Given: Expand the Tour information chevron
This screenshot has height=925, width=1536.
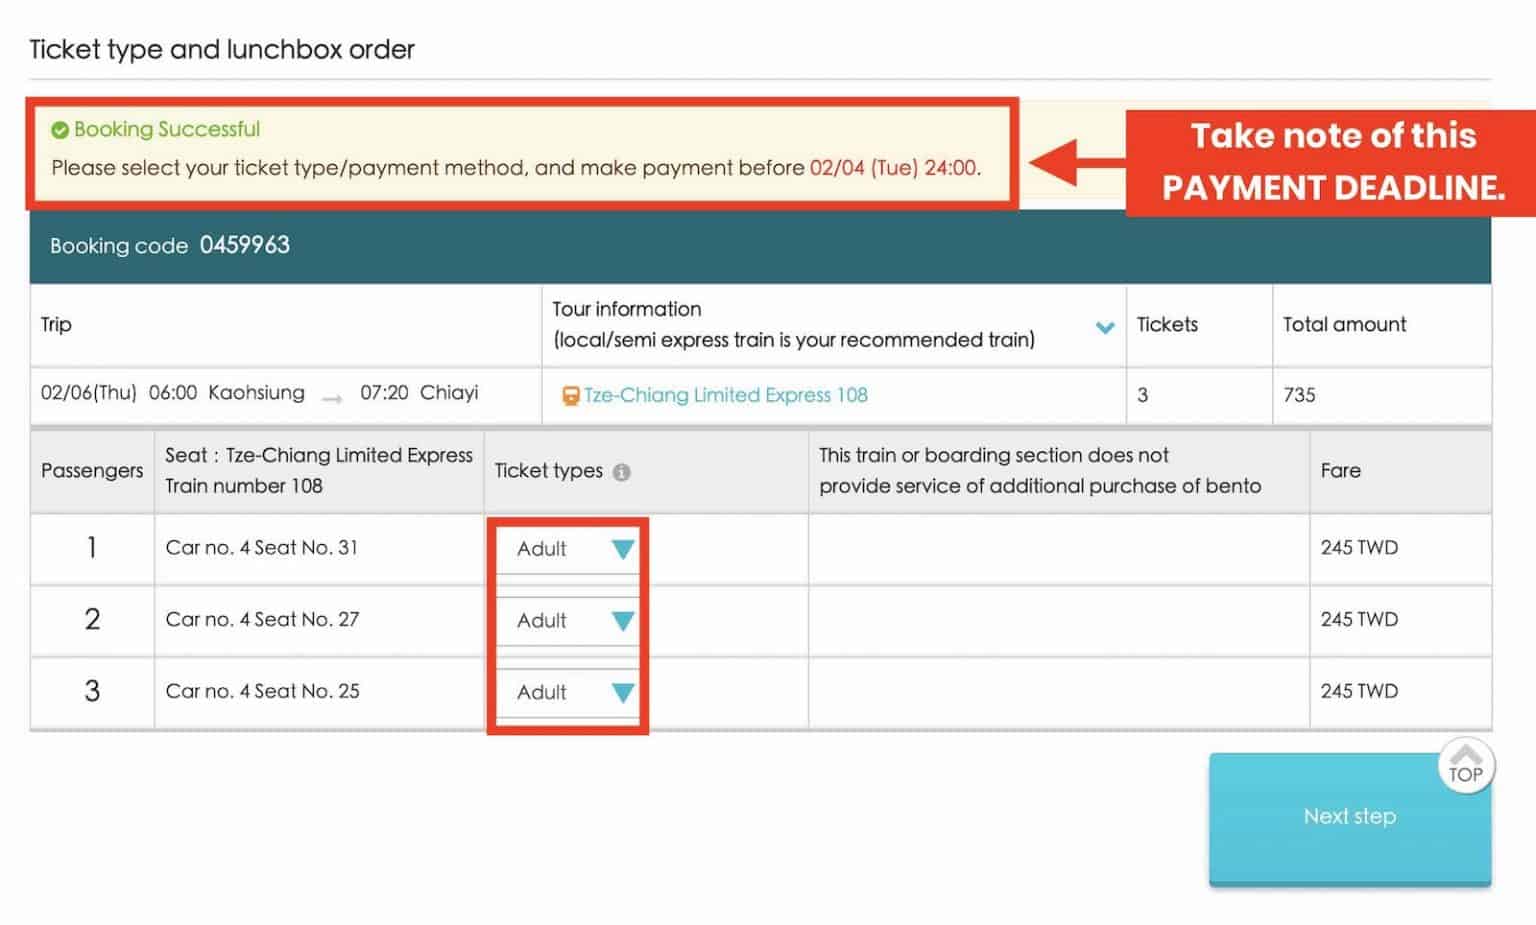Looking at the screenshot, I should coord(1105,327).
